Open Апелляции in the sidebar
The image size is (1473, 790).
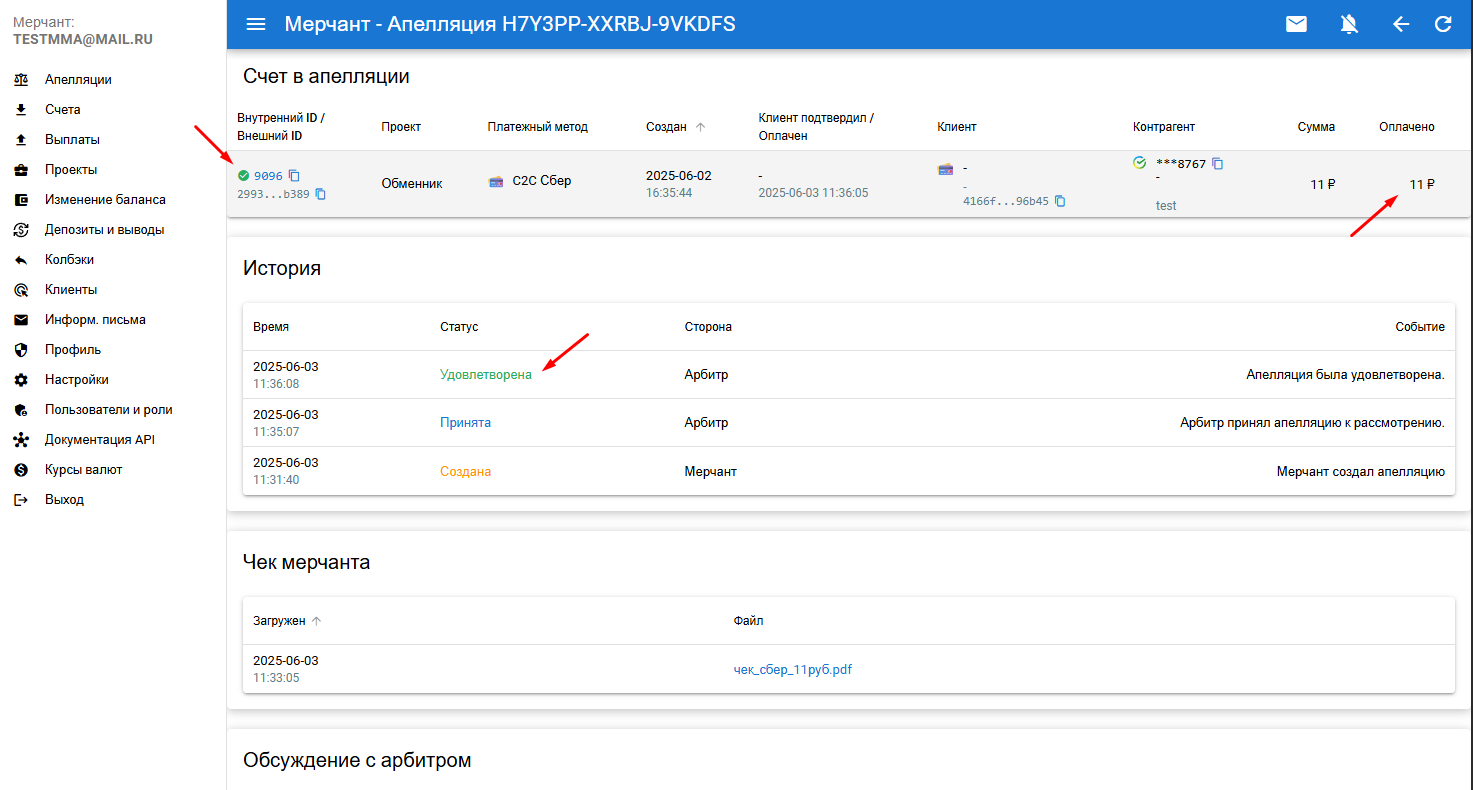[78, 80]
